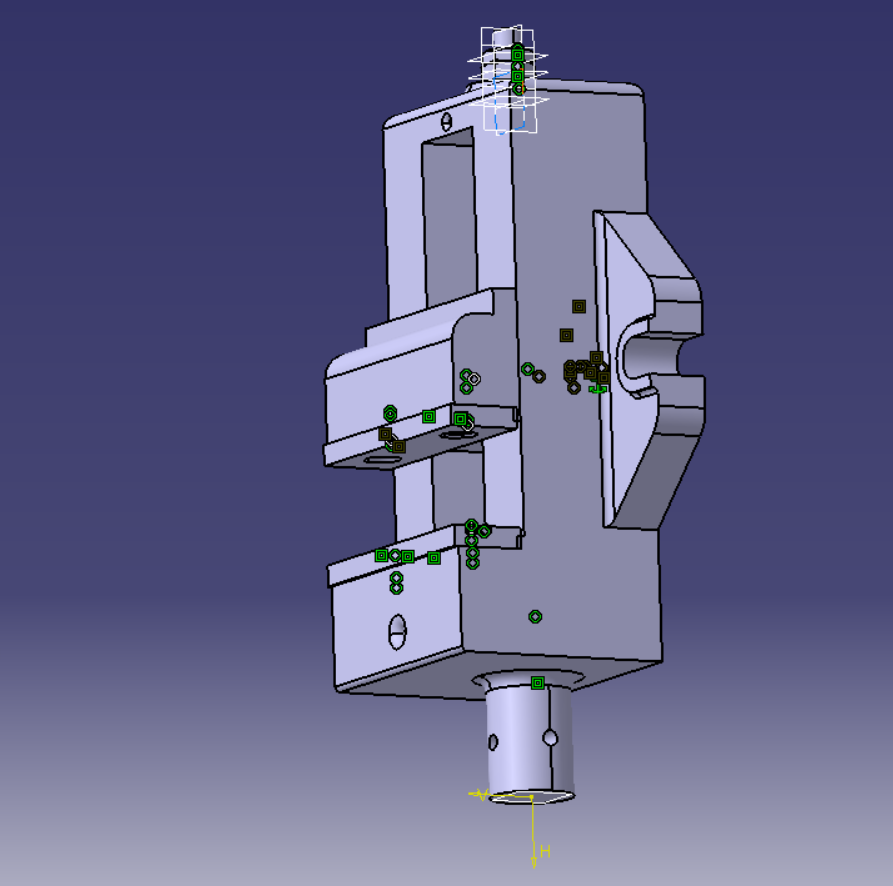The image size is (893, 886).
Task: Select the green contact constraint on shaft collar
Action: coord(537,683)
